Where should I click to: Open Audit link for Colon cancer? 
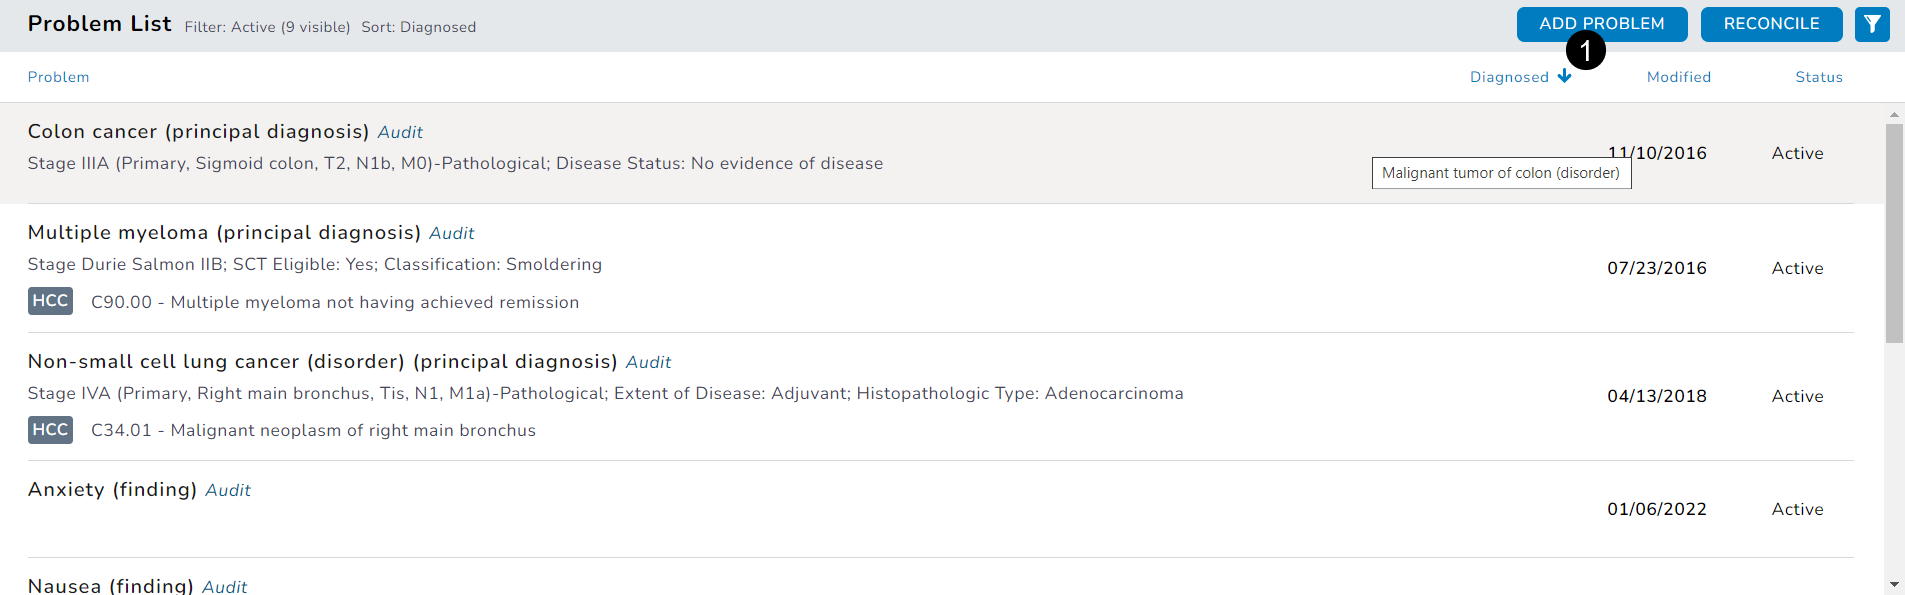(x=400, y=132)
